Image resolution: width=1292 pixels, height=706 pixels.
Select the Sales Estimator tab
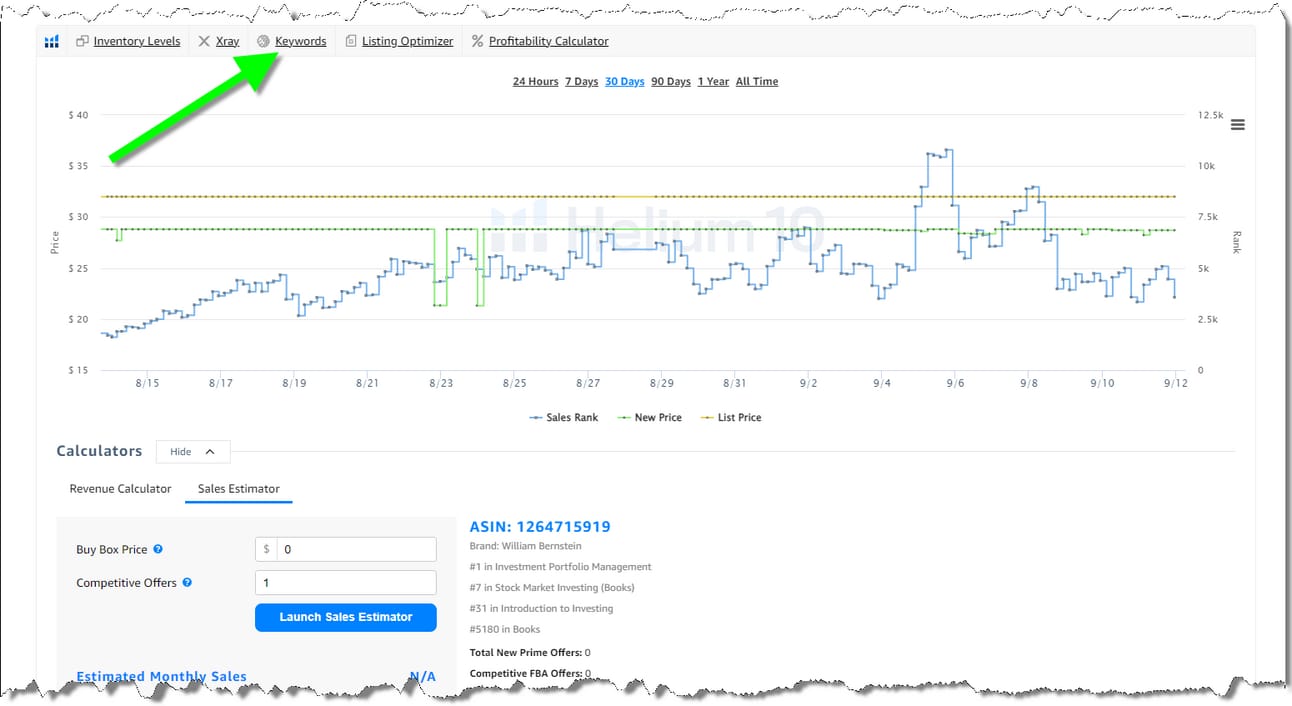point(239,489)
